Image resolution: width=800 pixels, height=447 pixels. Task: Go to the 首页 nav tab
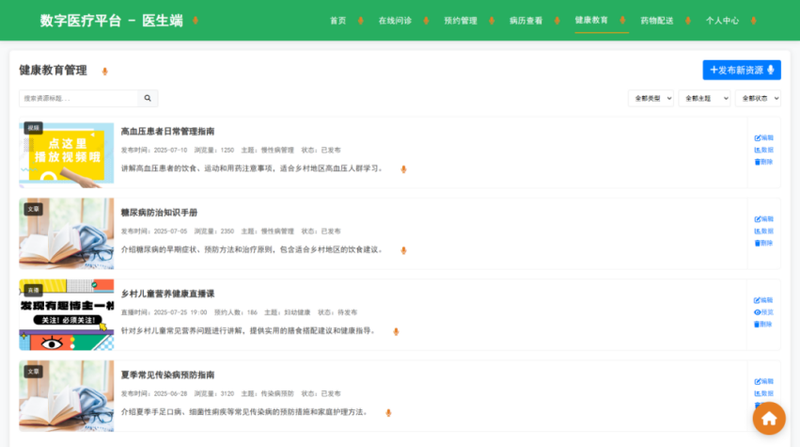click(x=338, y=20)
